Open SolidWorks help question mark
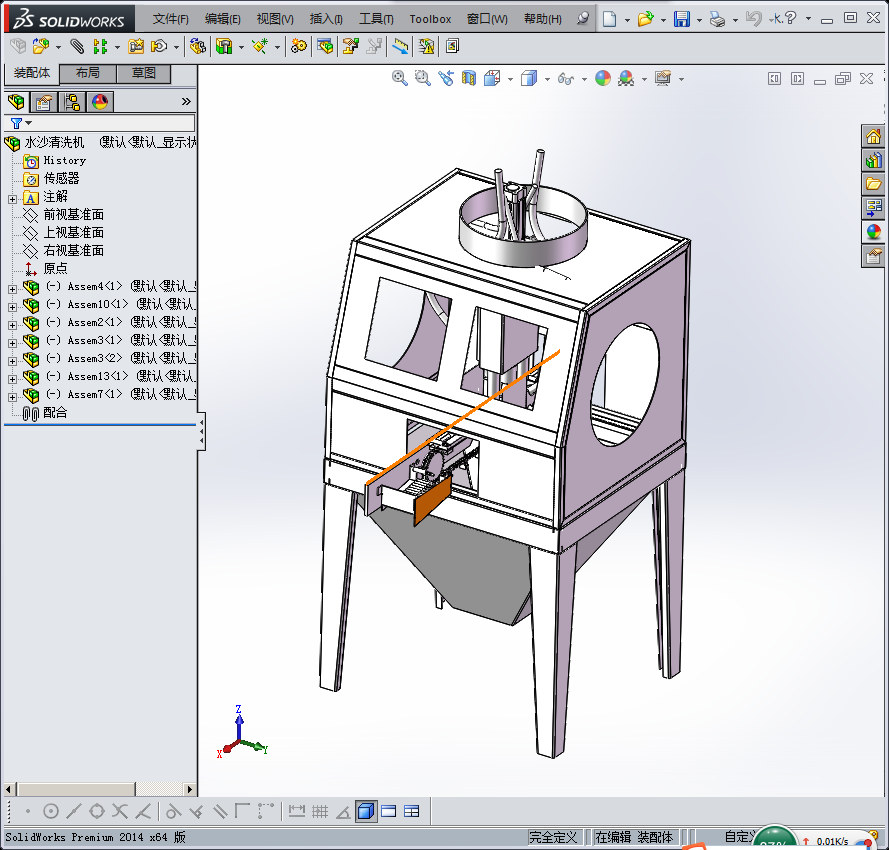Screen dimensions: 889x850 [791, 19]
